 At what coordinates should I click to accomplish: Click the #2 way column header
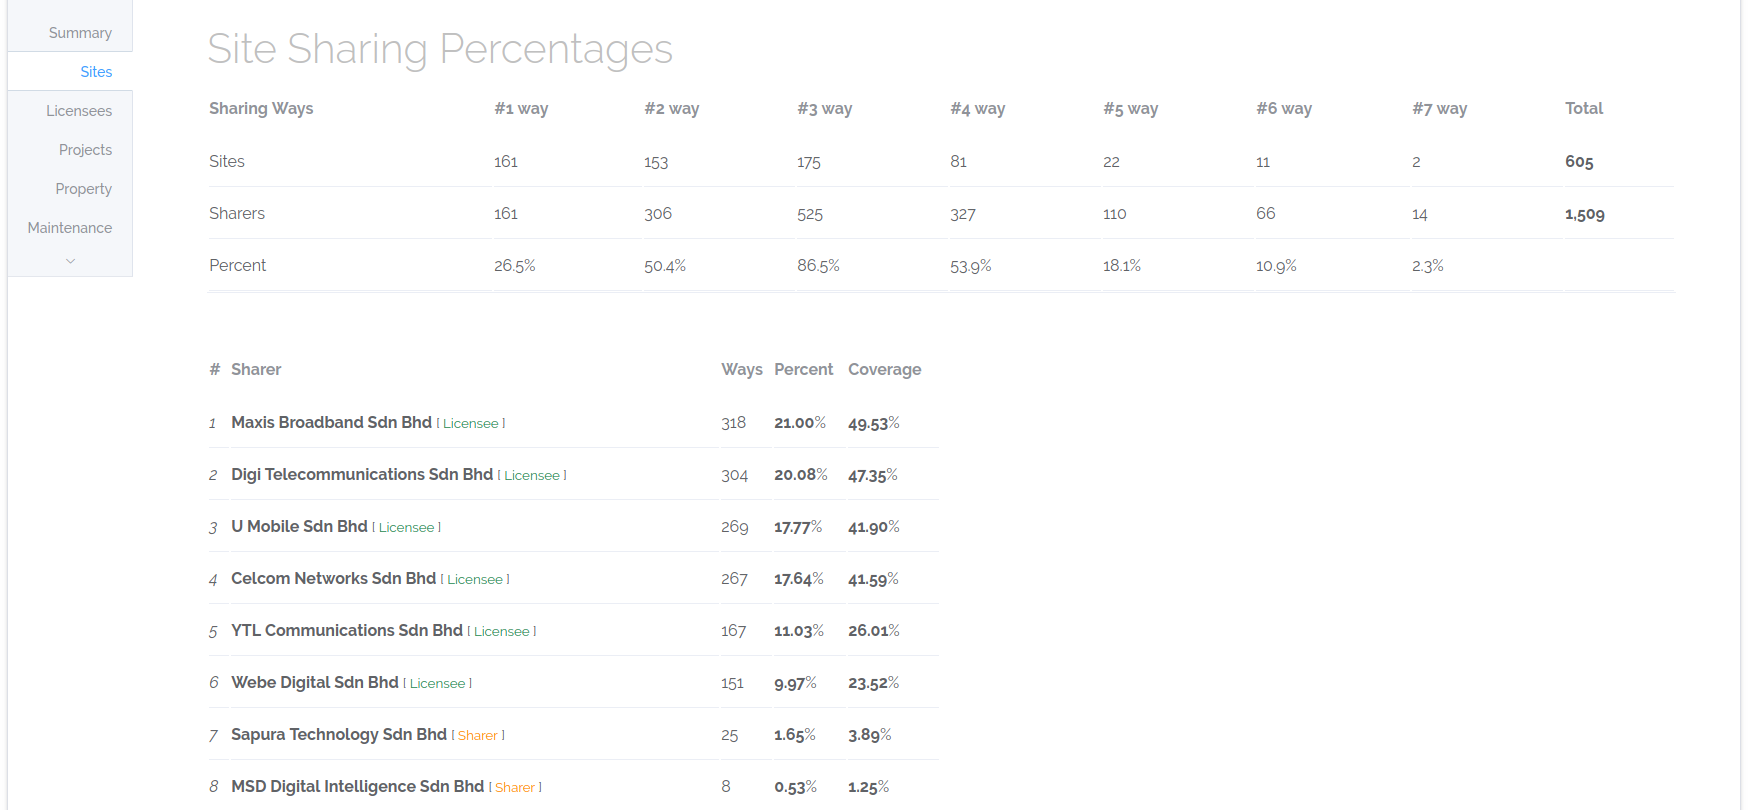click(672, 108)
